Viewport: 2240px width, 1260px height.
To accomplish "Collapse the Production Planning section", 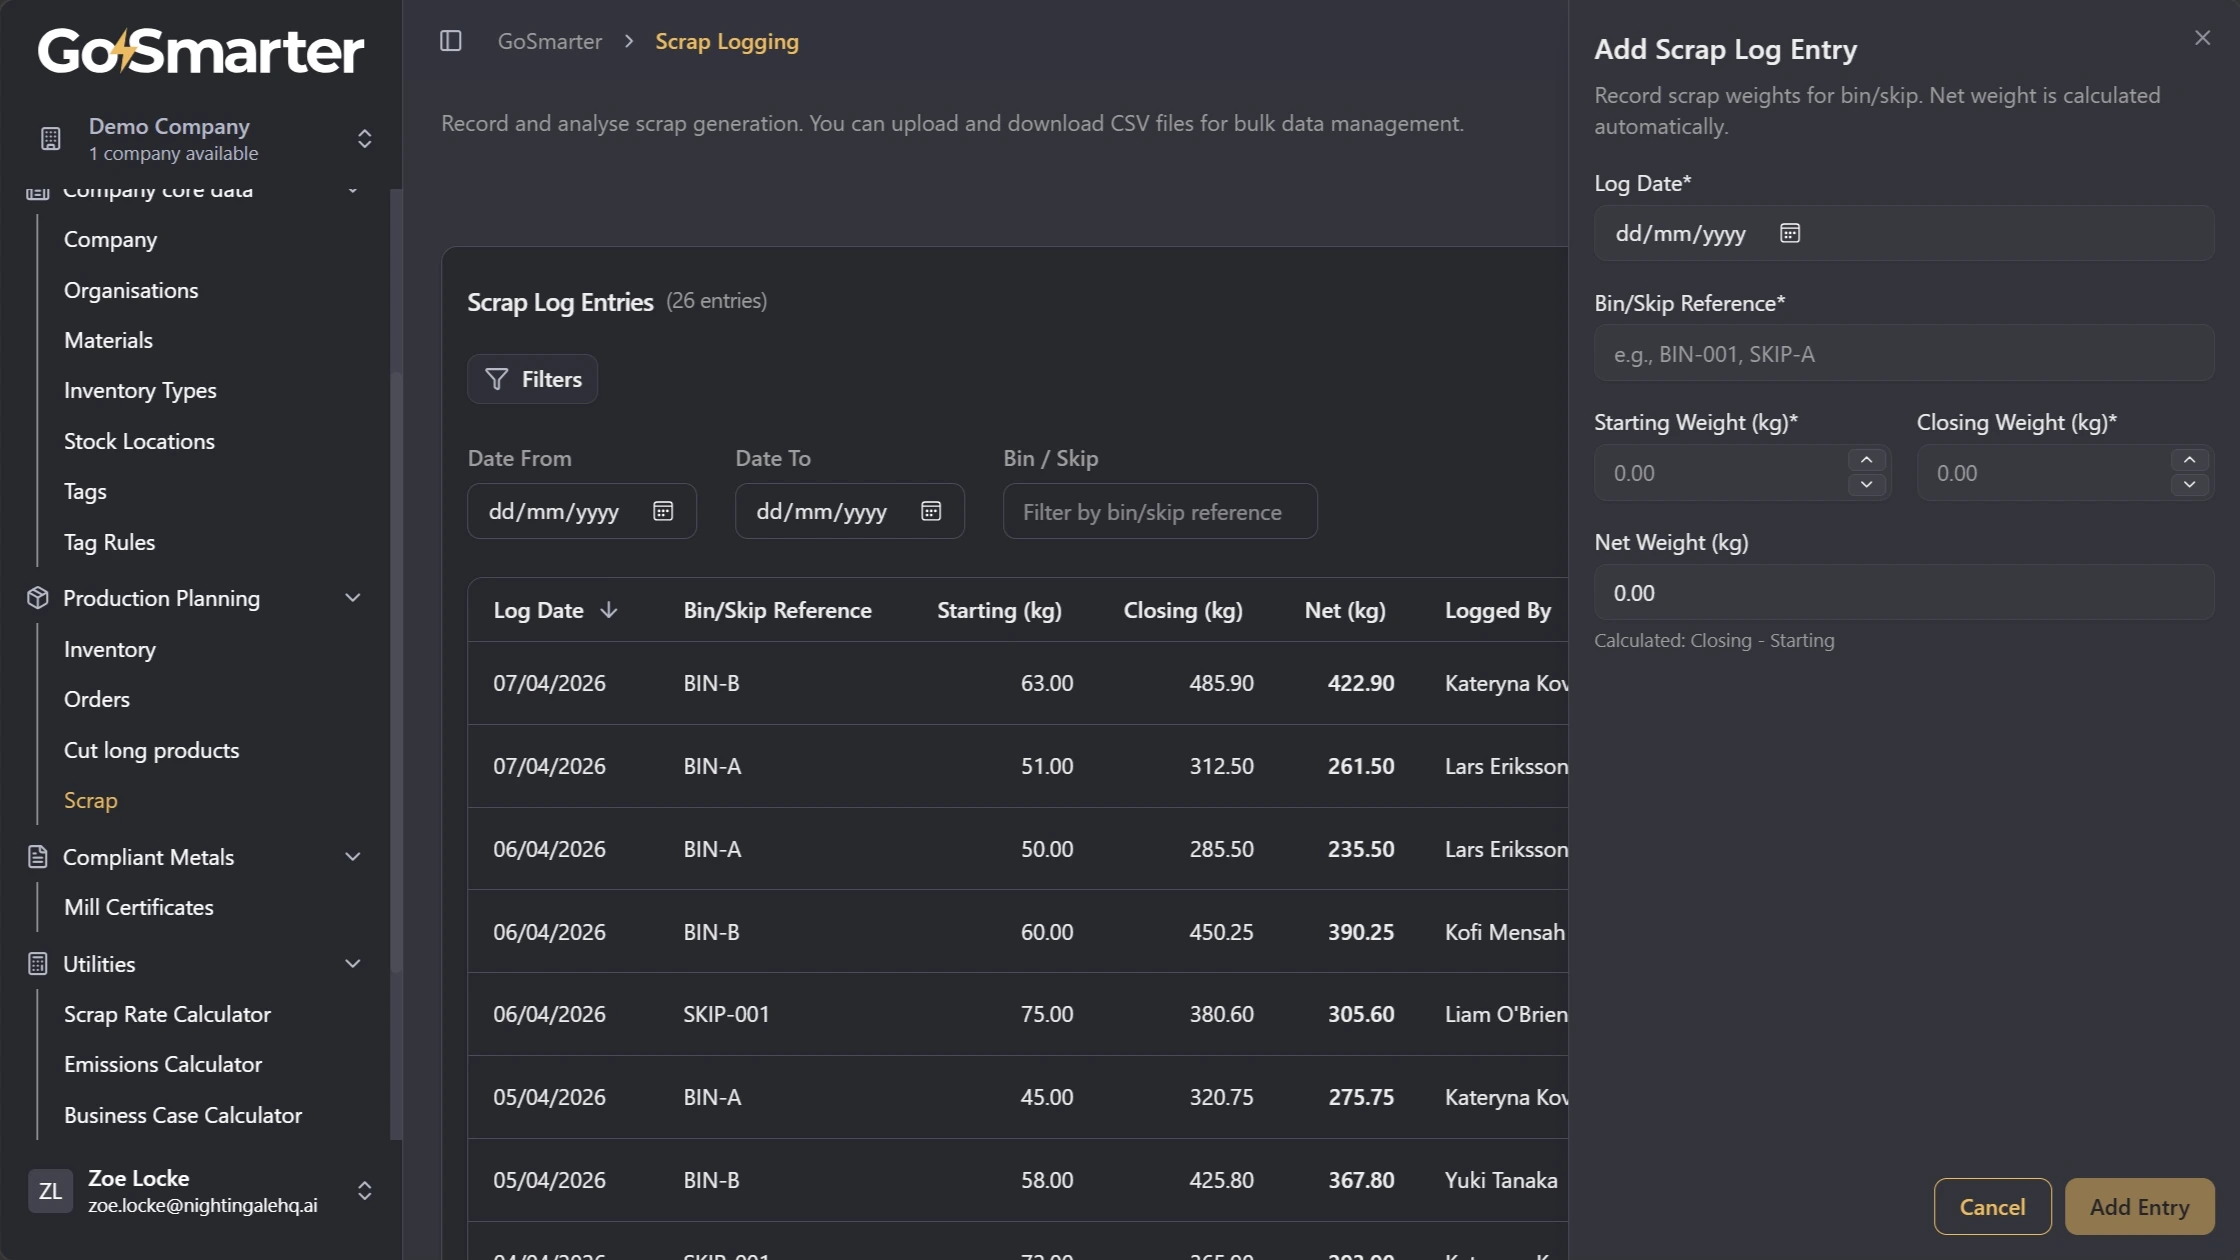I will point(352,598).
